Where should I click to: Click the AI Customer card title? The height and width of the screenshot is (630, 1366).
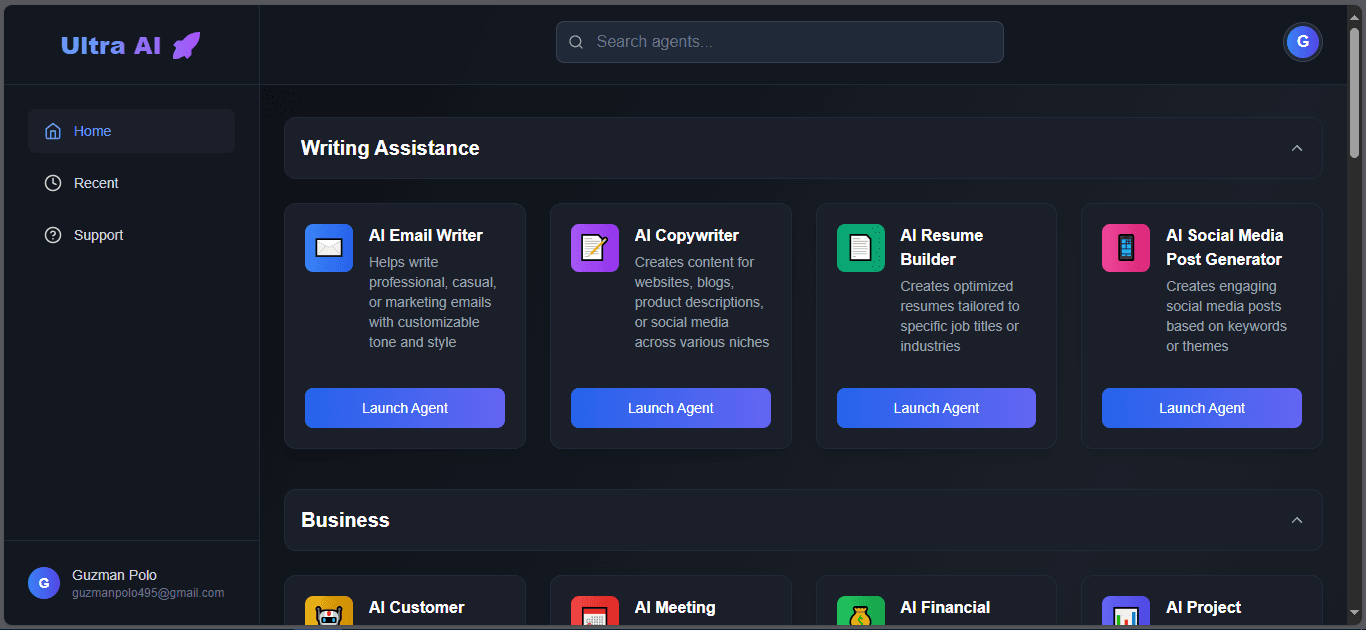[417, 607]
